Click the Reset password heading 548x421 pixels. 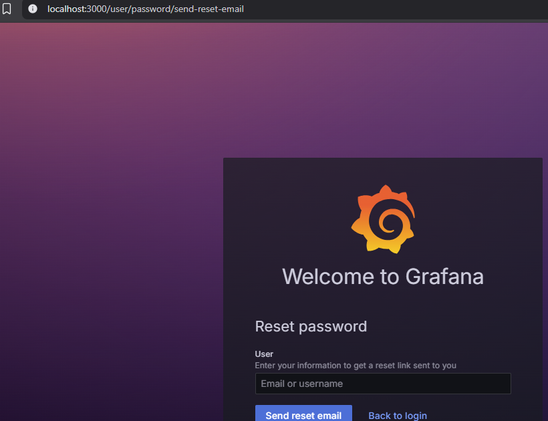pyautogui.click(x=311, y=326)
